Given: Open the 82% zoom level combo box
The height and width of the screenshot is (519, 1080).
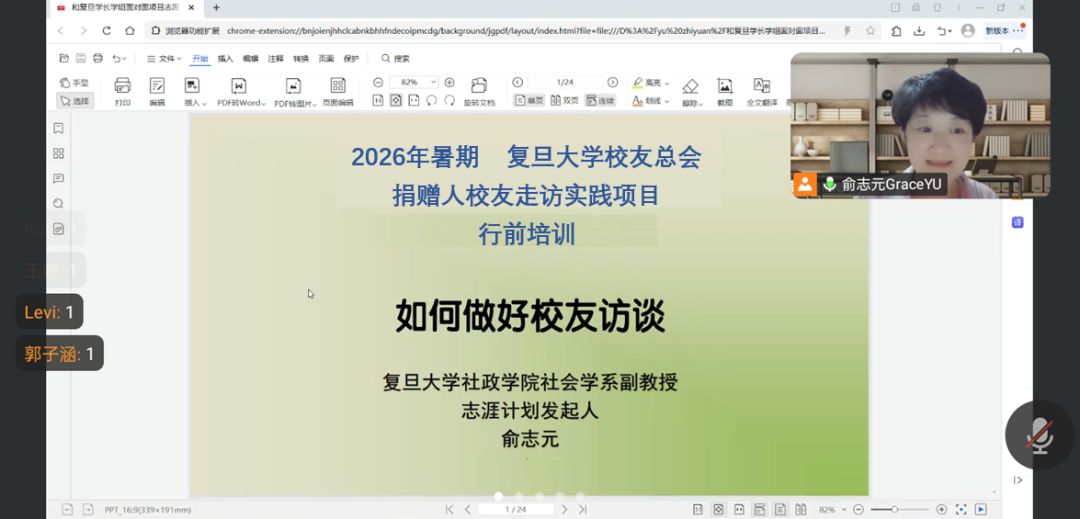Looking at the screenshot, I should 413,82.
